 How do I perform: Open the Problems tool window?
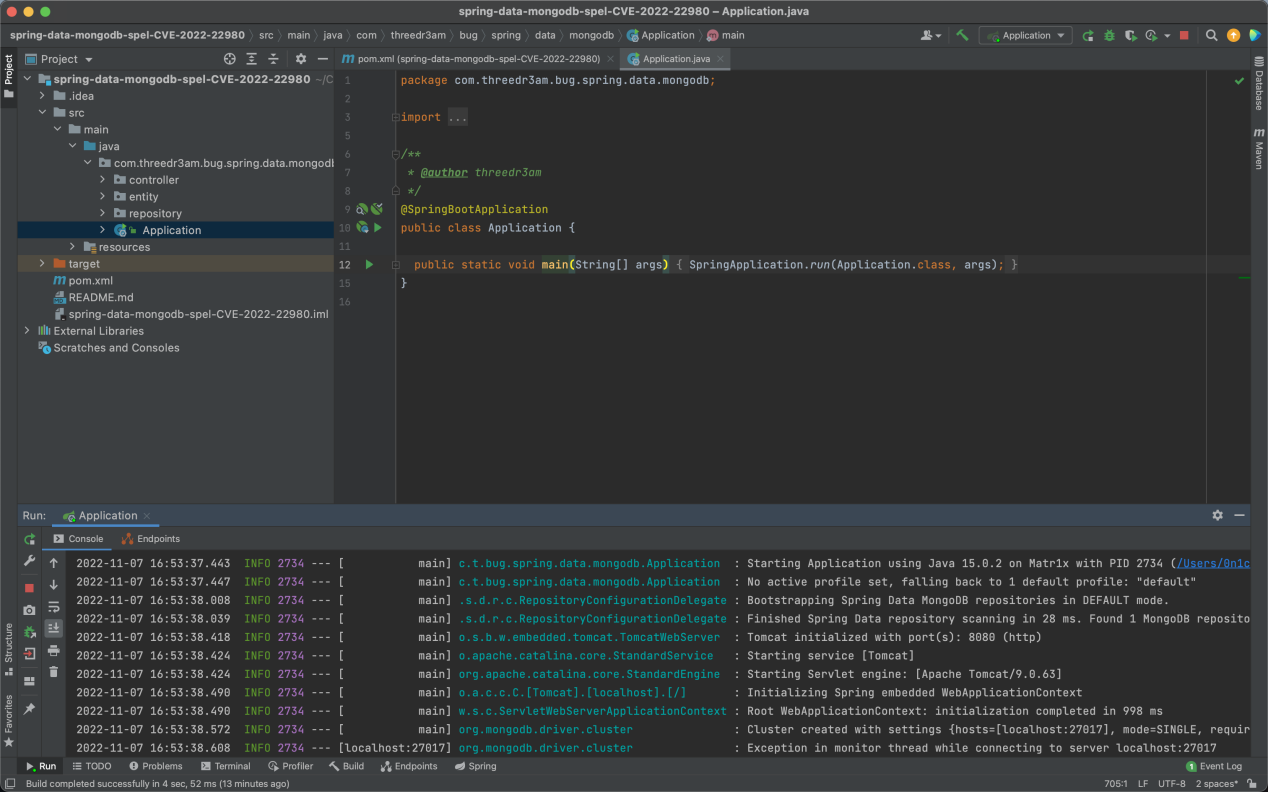(x=155, y=766)
